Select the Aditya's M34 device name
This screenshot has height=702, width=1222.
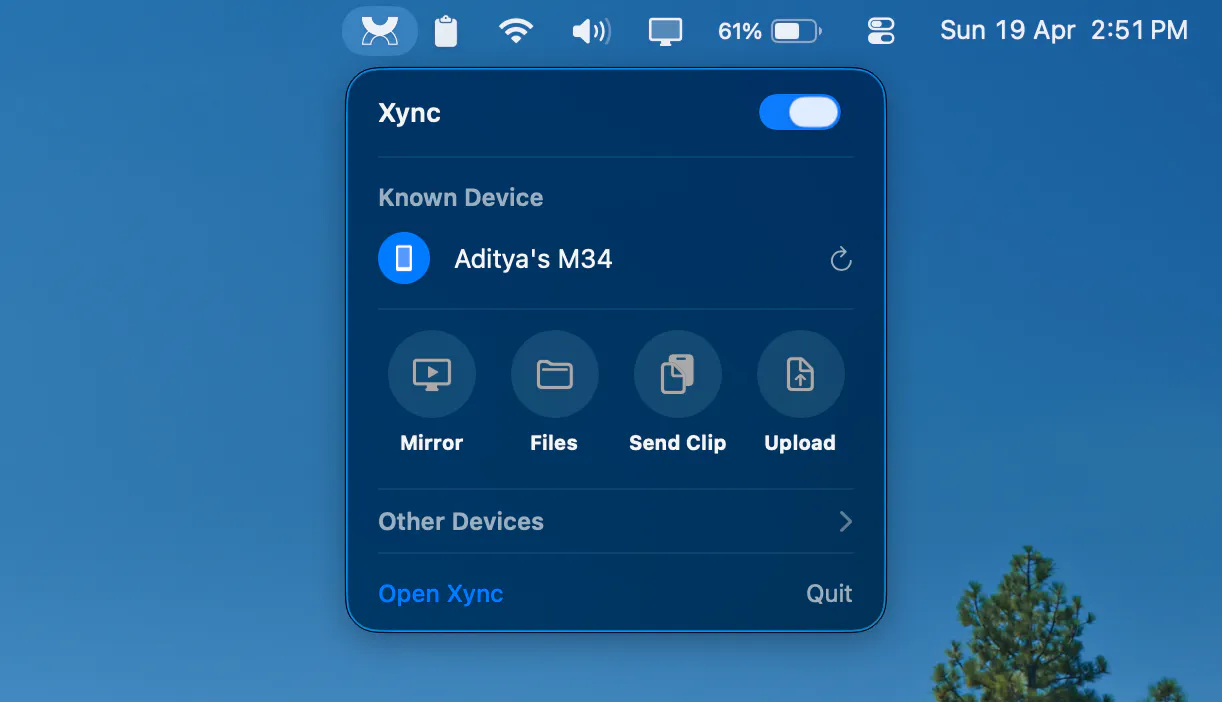click(533, 259)
